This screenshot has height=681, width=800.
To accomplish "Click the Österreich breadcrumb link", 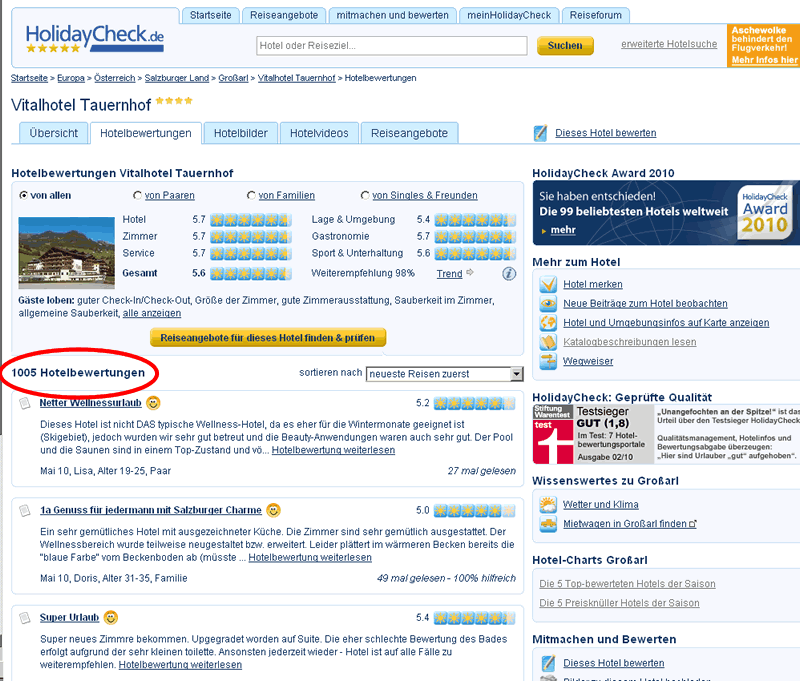I will click(115, 78).
